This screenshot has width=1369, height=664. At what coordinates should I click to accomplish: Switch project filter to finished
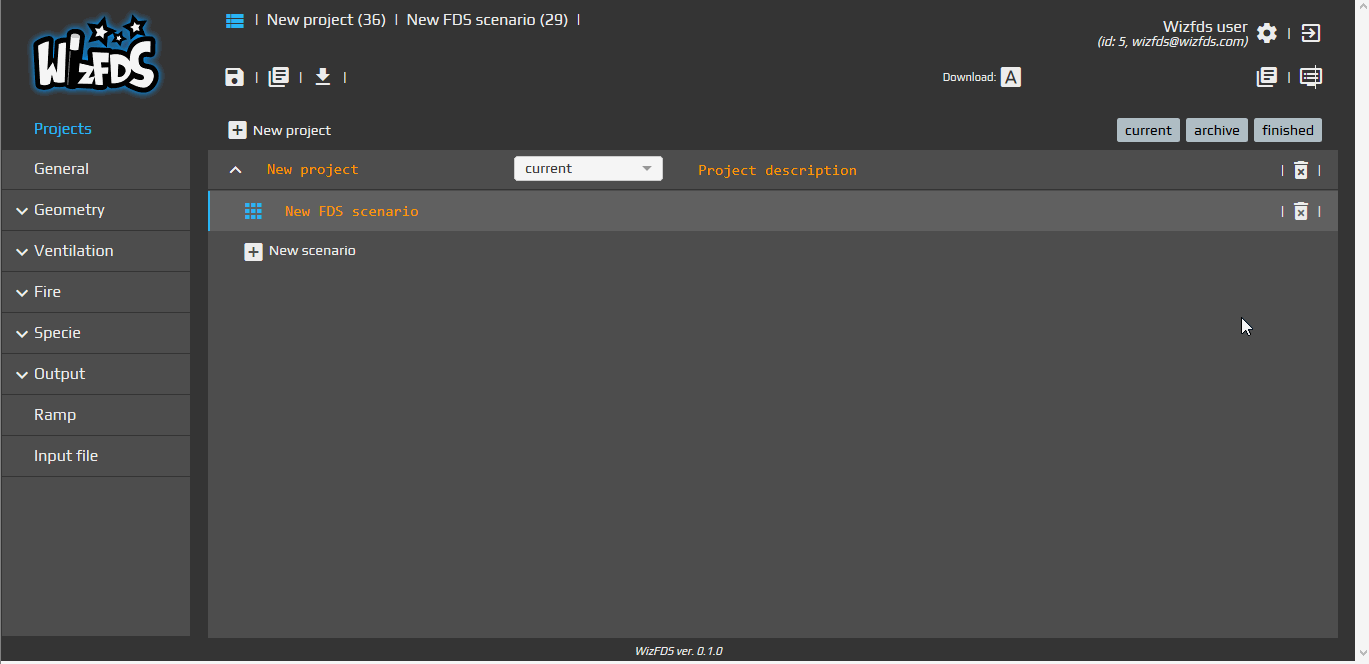[1287, 130]
